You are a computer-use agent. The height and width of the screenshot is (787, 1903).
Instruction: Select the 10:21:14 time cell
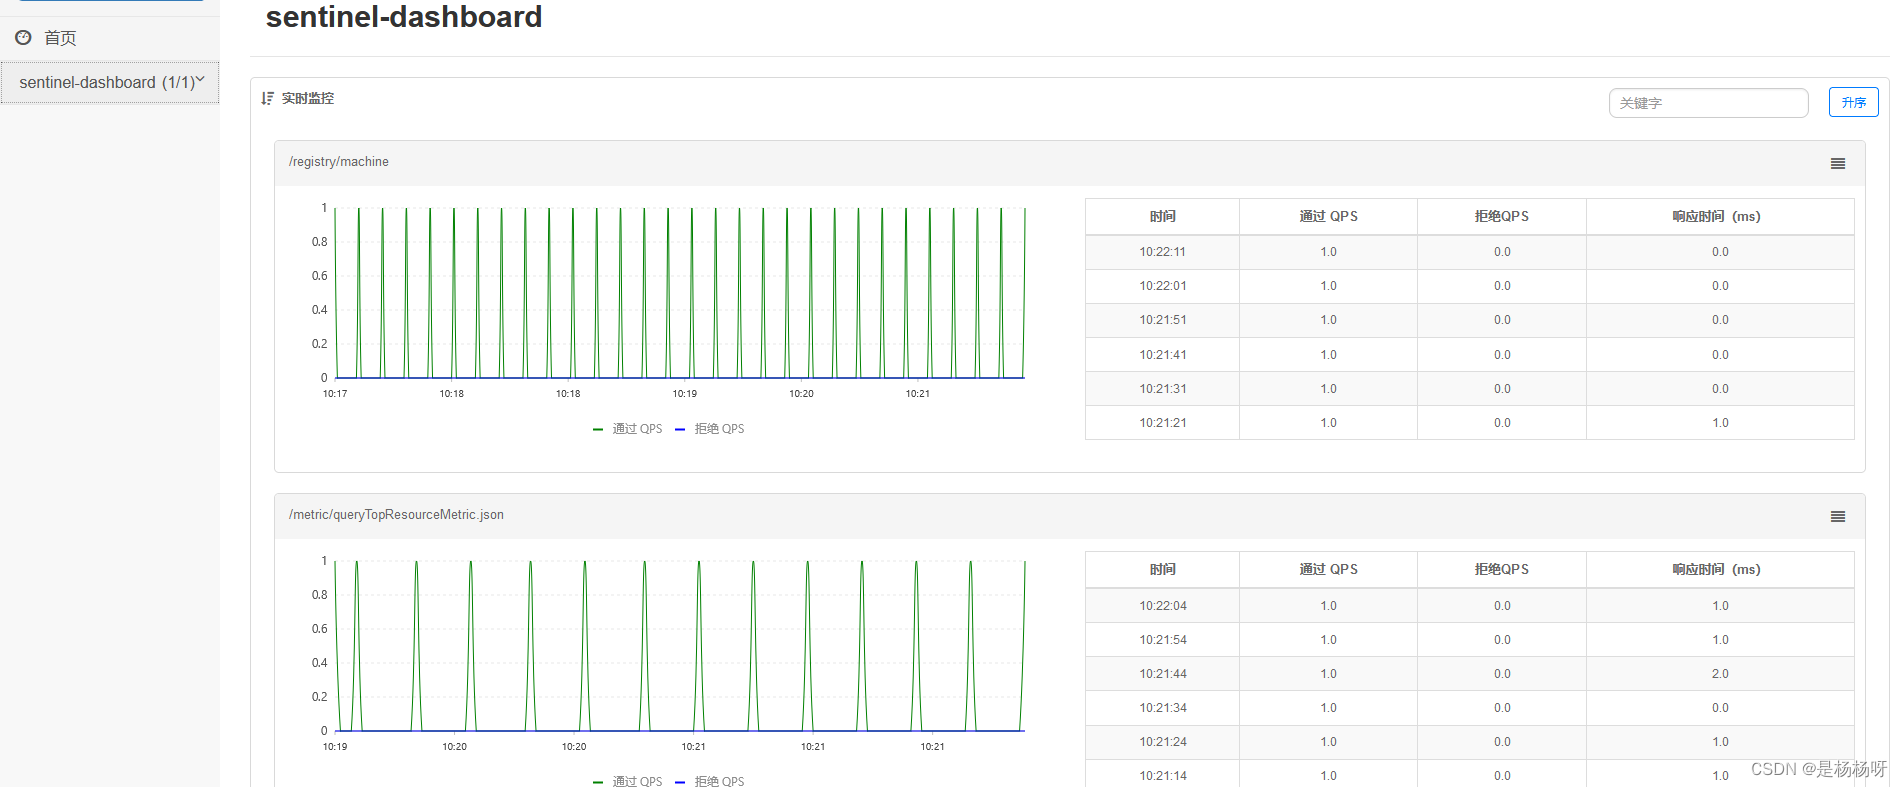tap(1162, 776)
